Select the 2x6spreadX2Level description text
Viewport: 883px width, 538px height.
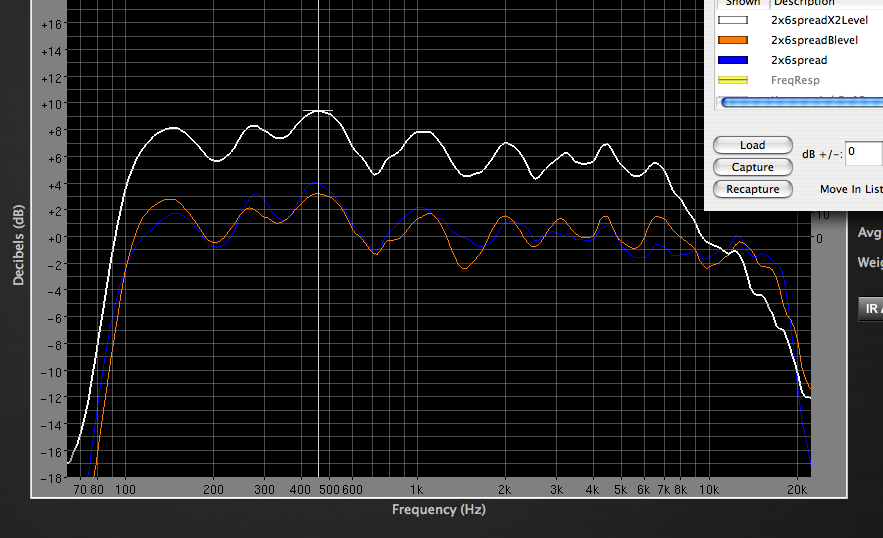[819, 20]
